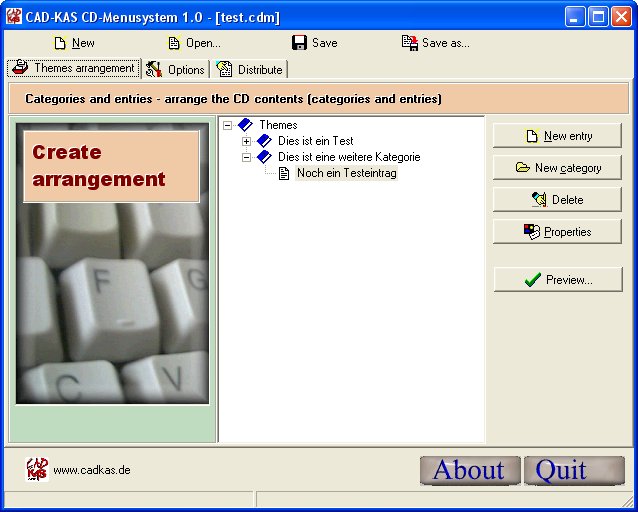Open Properties for the selected entry
Image resolution: width=638 pixels, height=512 pixels.
click(x=557, y=232)
